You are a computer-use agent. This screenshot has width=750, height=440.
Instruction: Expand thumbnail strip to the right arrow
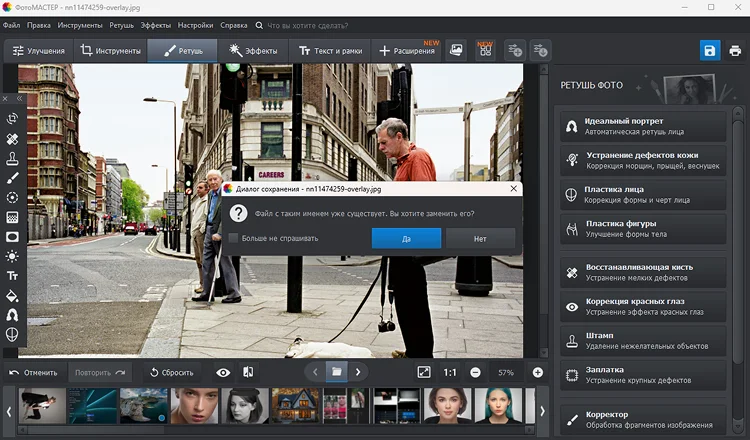tap(542, 411)
